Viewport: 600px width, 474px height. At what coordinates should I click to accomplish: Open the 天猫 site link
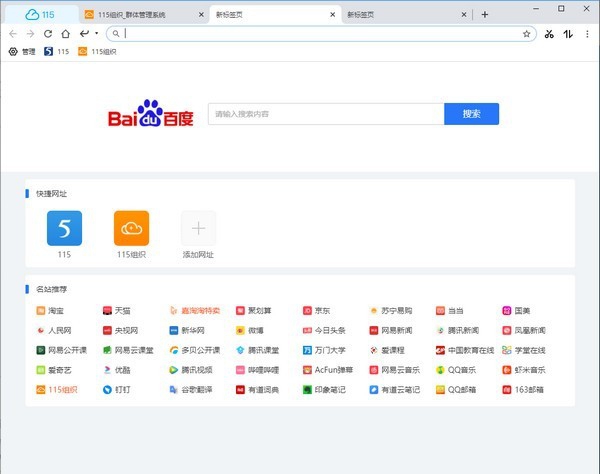pyautogui.click(x=117, y=311)
